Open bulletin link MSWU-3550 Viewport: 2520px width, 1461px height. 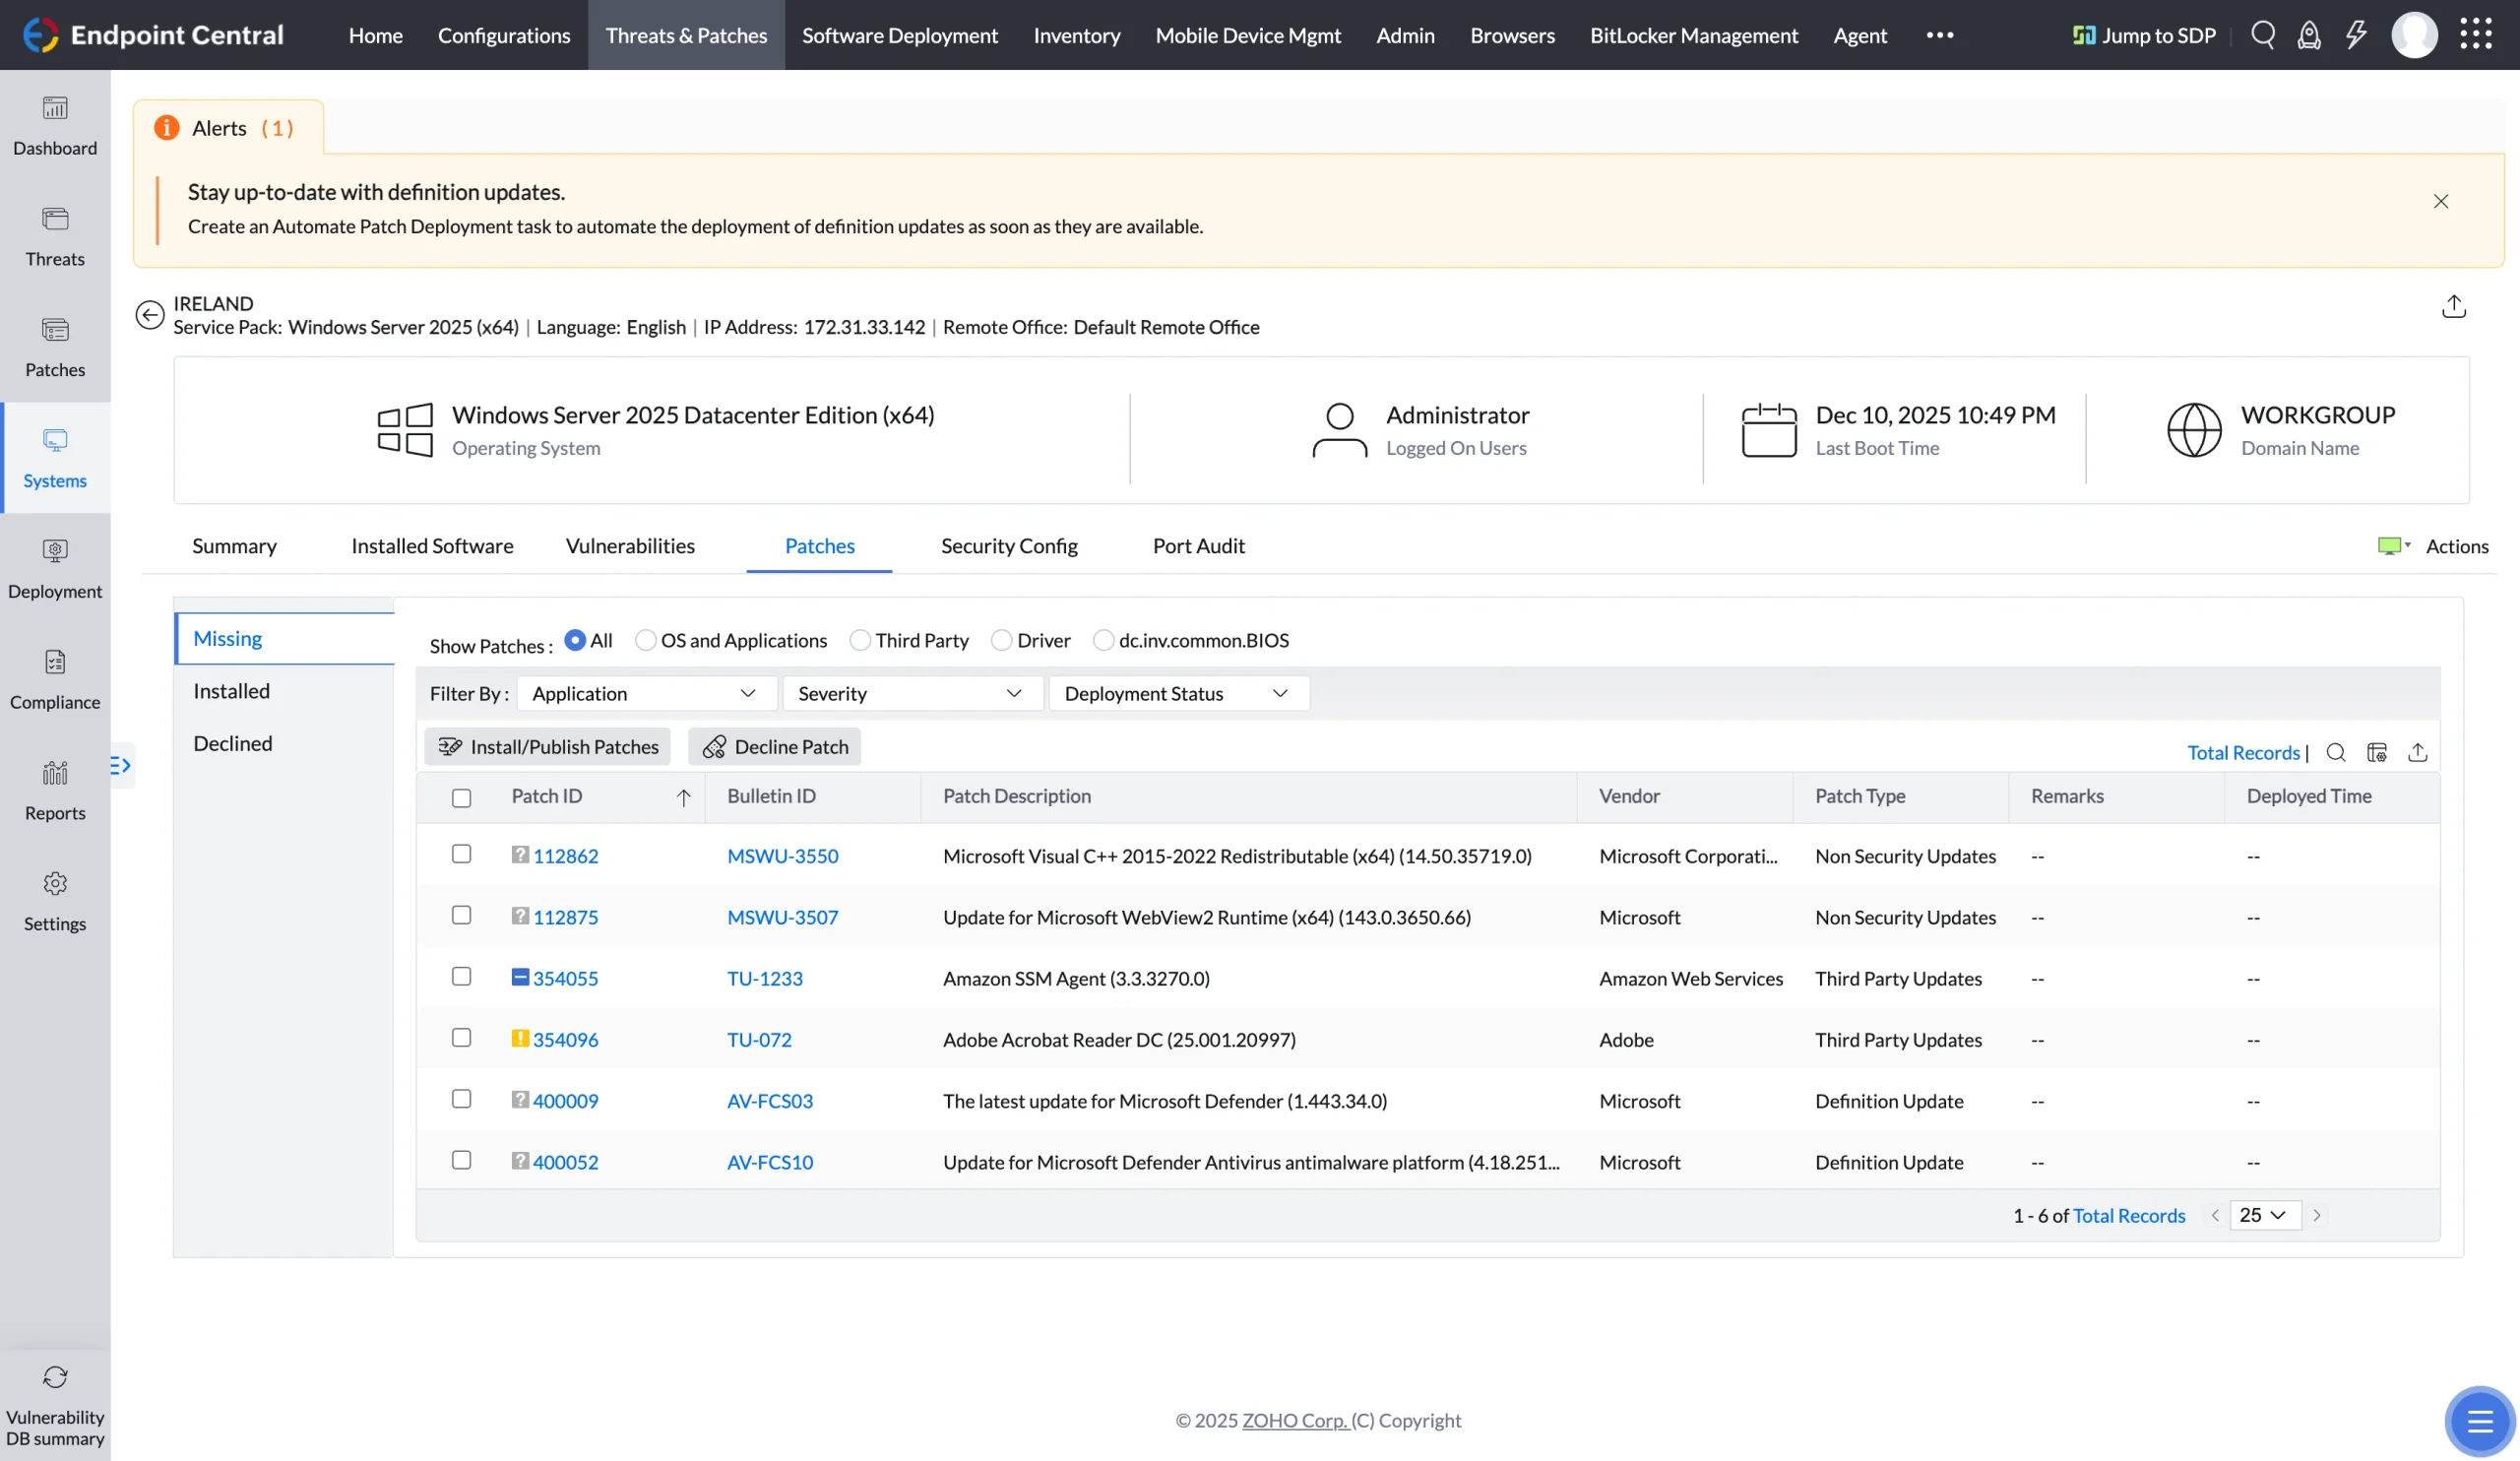click(x=782, y=856)
